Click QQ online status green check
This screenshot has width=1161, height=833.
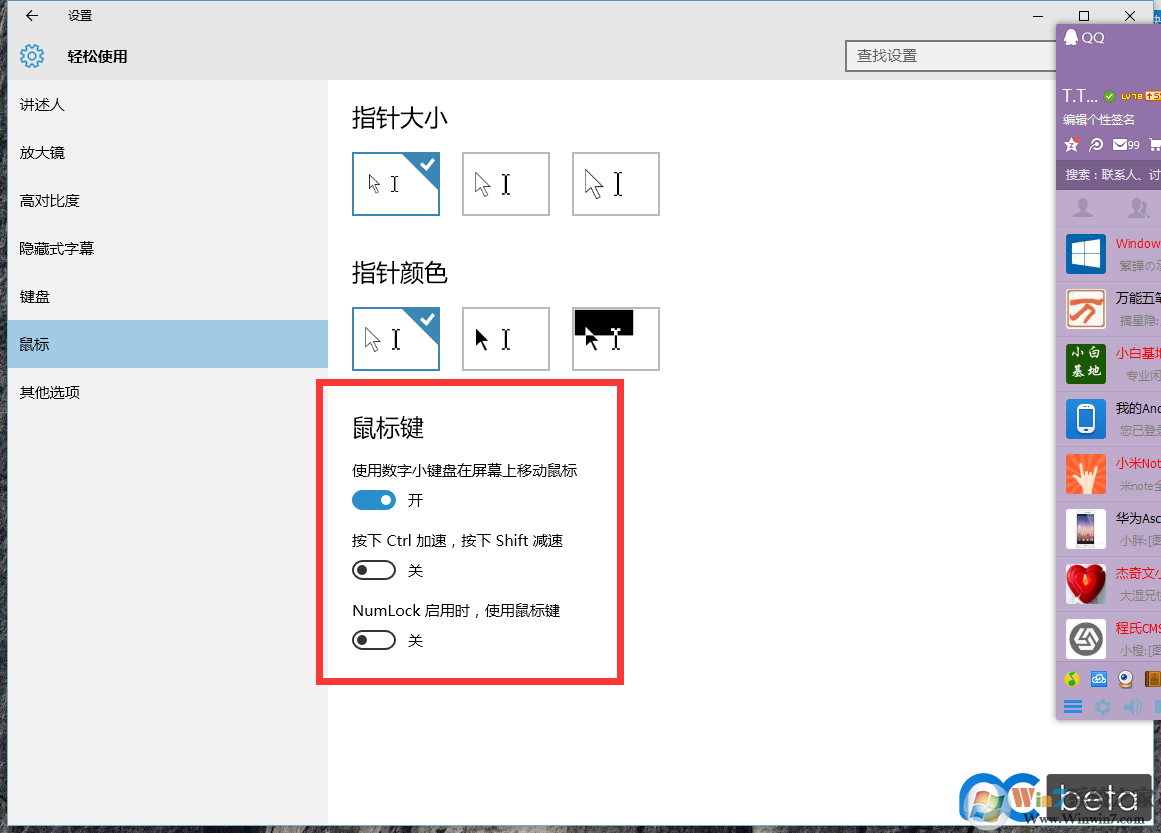click(x=1109, y=96)
